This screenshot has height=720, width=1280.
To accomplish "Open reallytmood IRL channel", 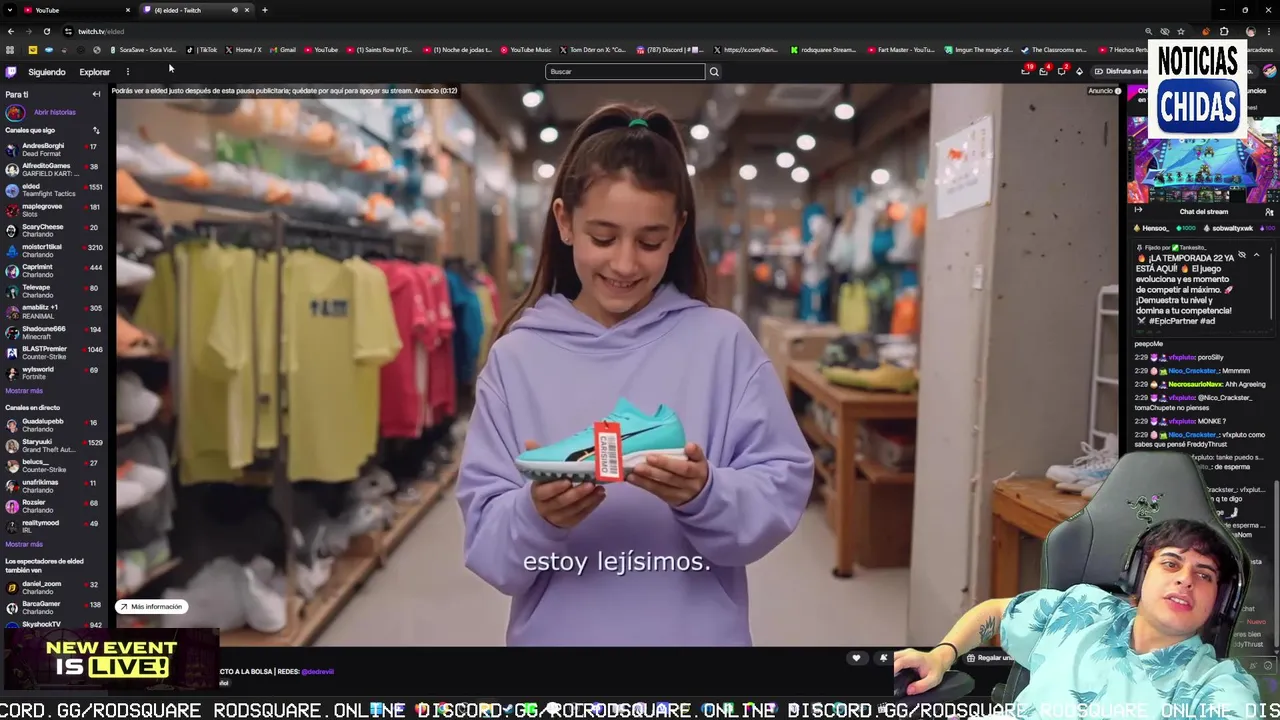I will click(x=53, y=526).
